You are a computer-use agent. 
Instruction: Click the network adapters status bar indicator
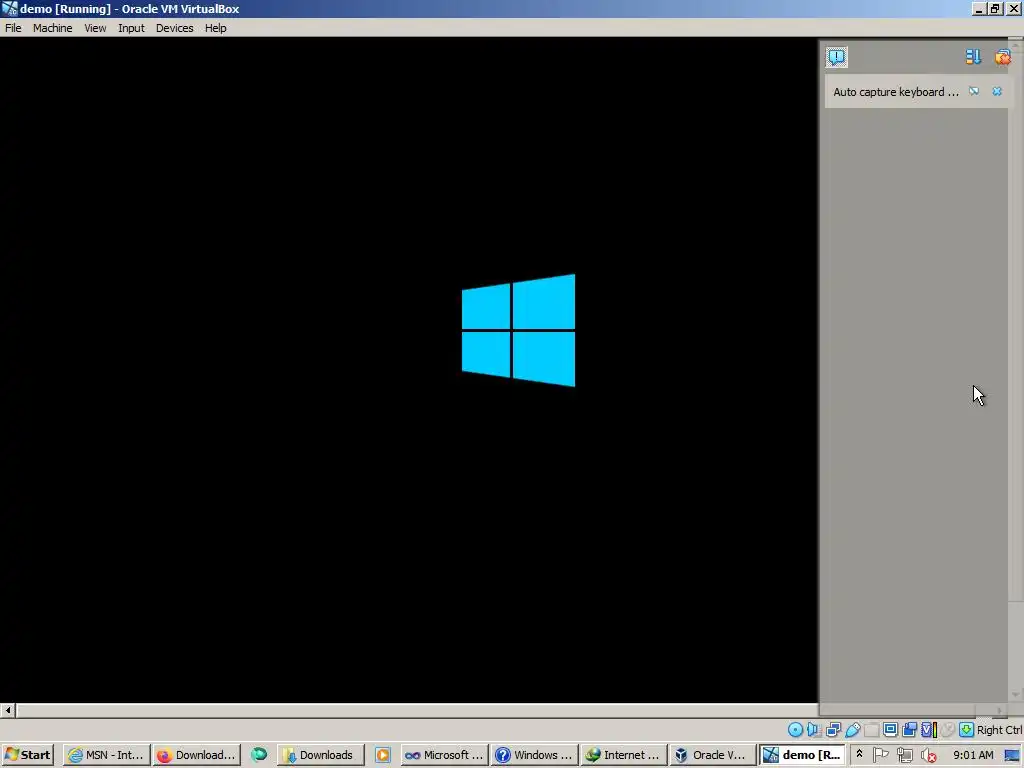coord(833,729)
